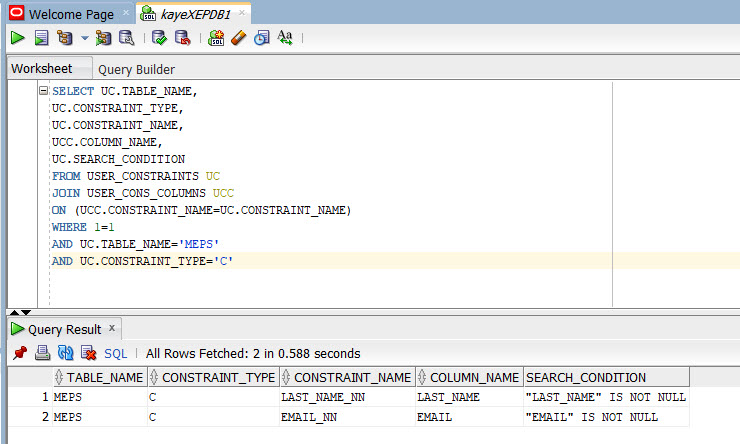
Task: Sort by CONSTRAINT_TYPE column header
Action: point(213,377)
